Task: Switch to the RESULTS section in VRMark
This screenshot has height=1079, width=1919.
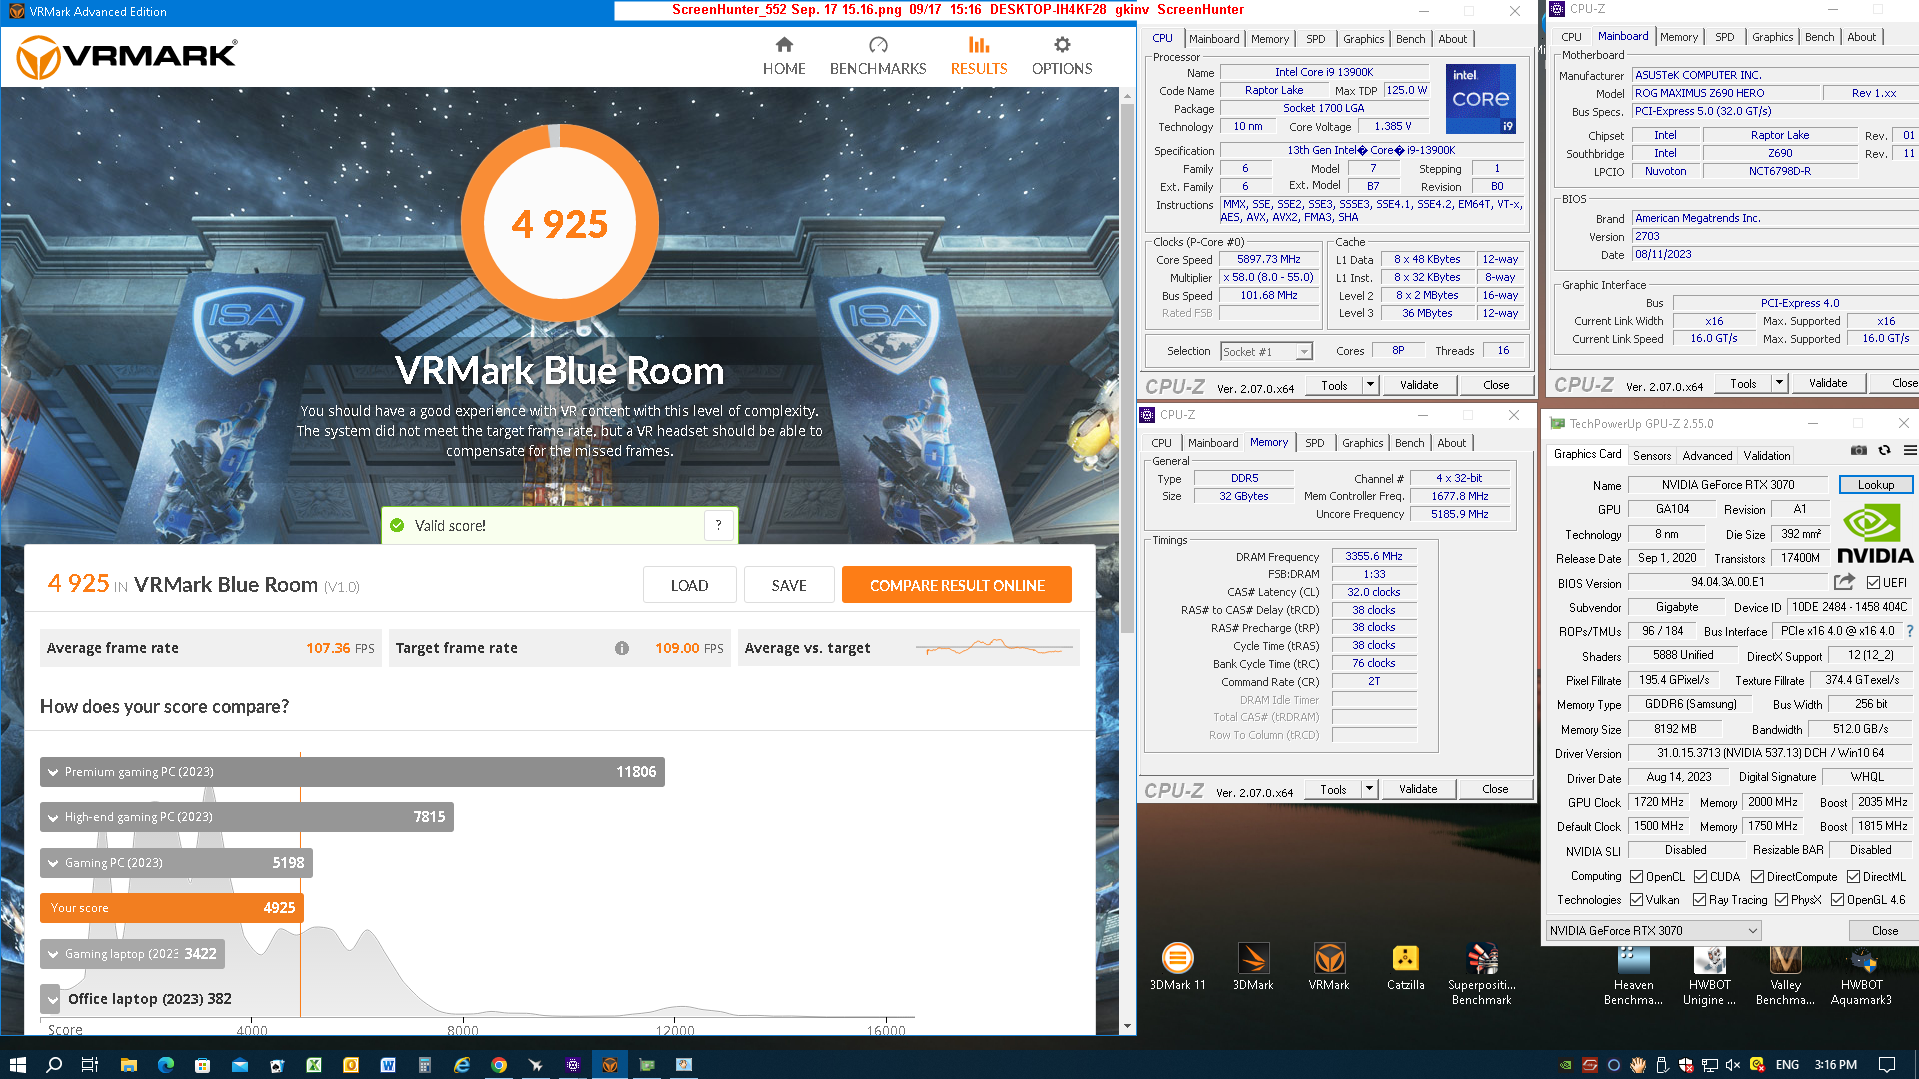Action: click(978, 56)
